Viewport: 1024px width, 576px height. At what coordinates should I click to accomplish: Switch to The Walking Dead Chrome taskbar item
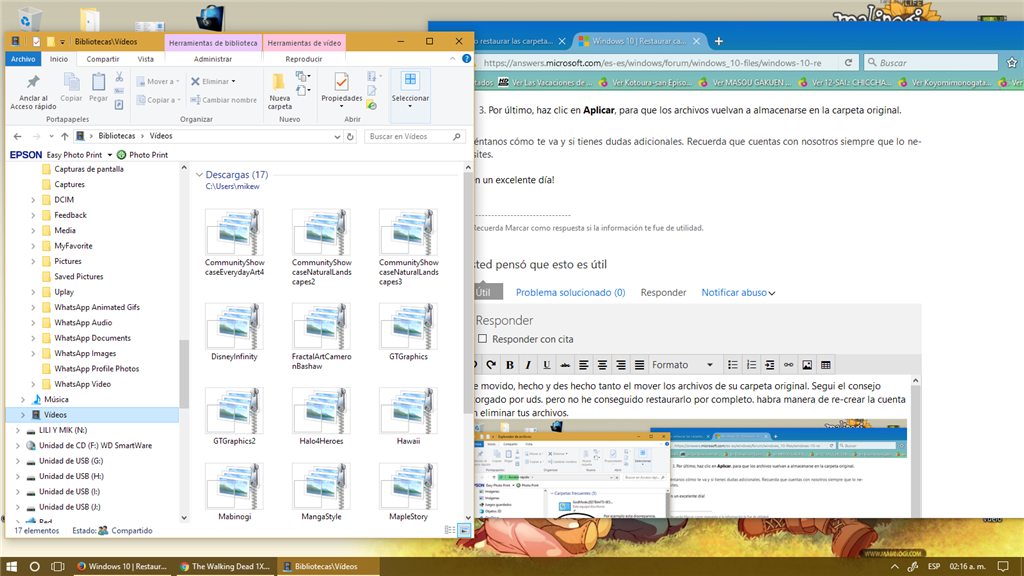[x=225, y=566]
